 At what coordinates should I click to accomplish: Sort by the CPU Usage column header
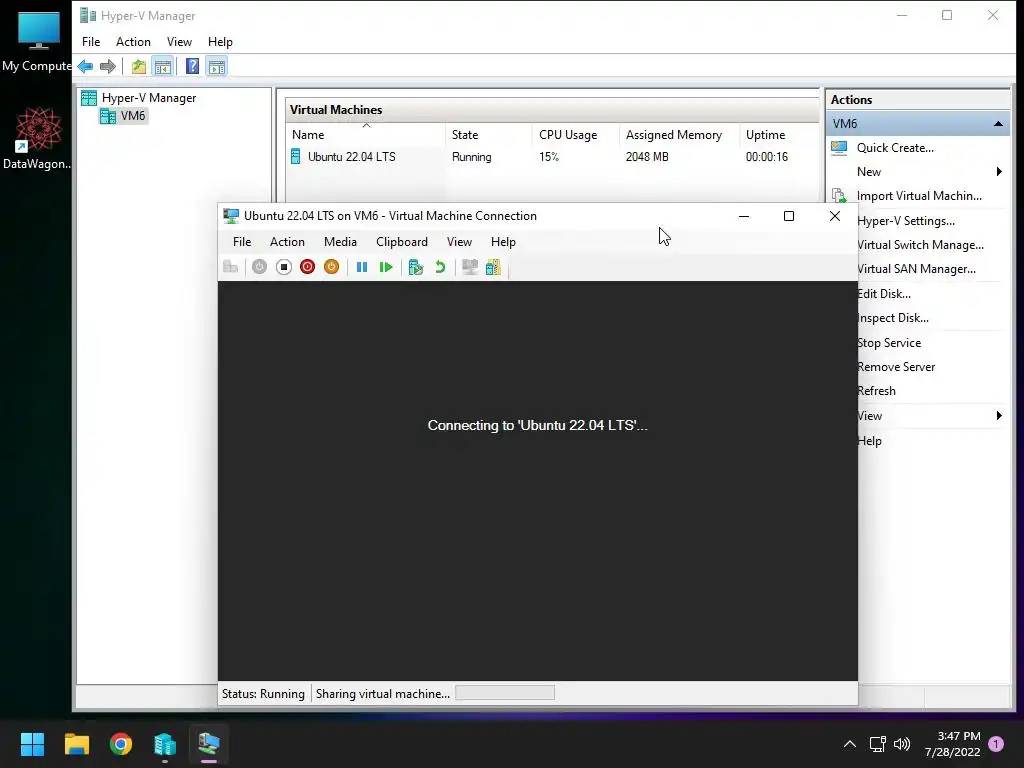coord(575,135)
